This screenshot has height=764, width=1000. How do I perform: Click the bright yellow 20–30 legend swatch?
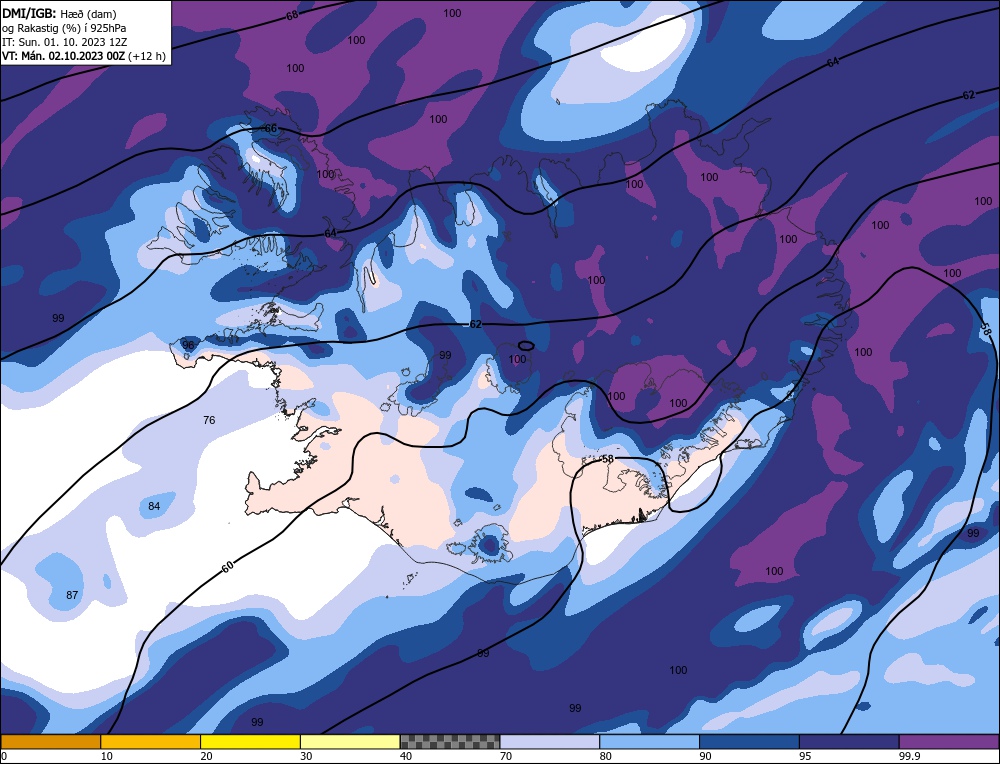[250, 742]
